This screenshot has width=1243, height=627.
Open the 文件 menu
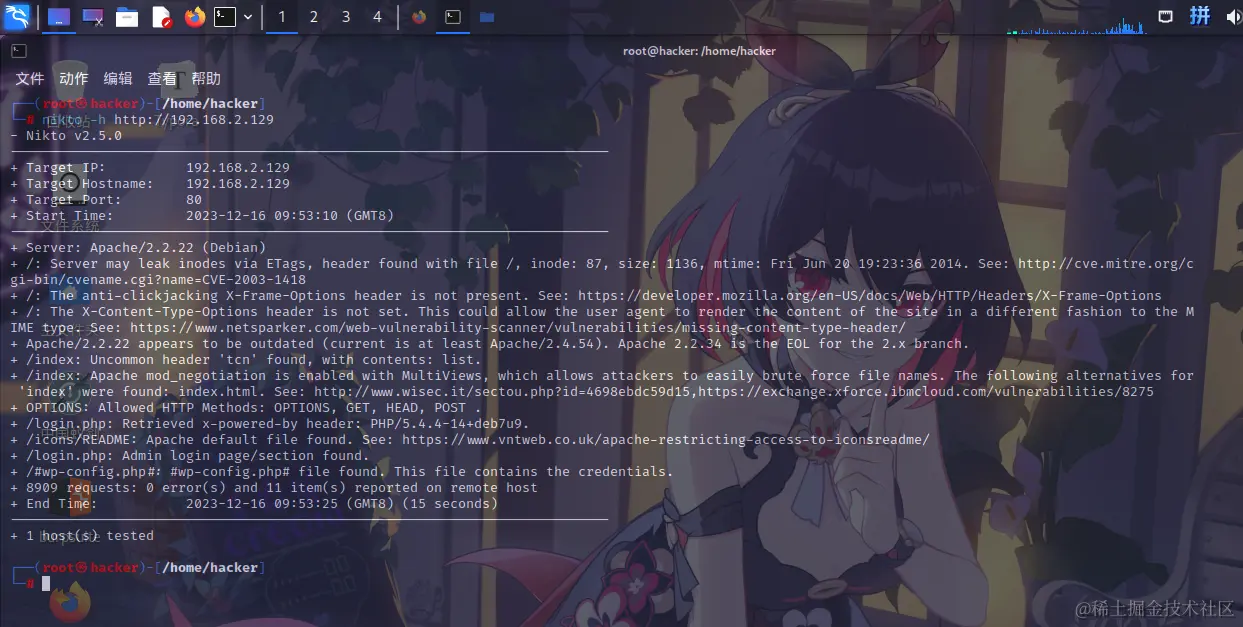click(x=30, y=79)
